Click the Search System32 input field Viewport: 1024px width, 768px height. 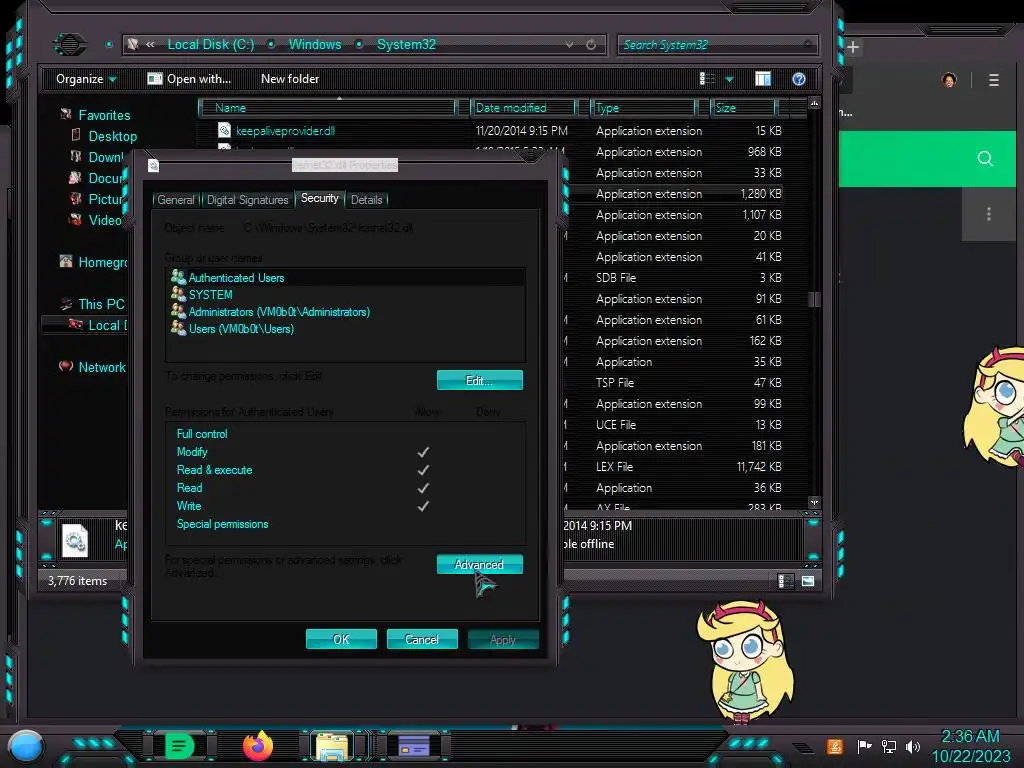coord(717,44)
